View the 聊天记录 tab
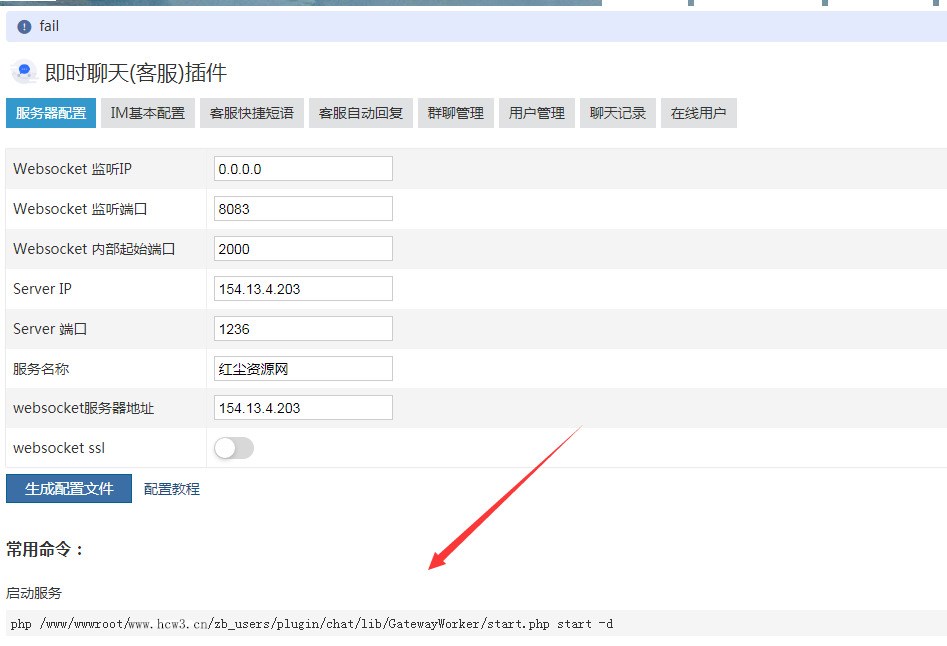The width and height of the screenshot is (947, 646). tap(618, 113)
